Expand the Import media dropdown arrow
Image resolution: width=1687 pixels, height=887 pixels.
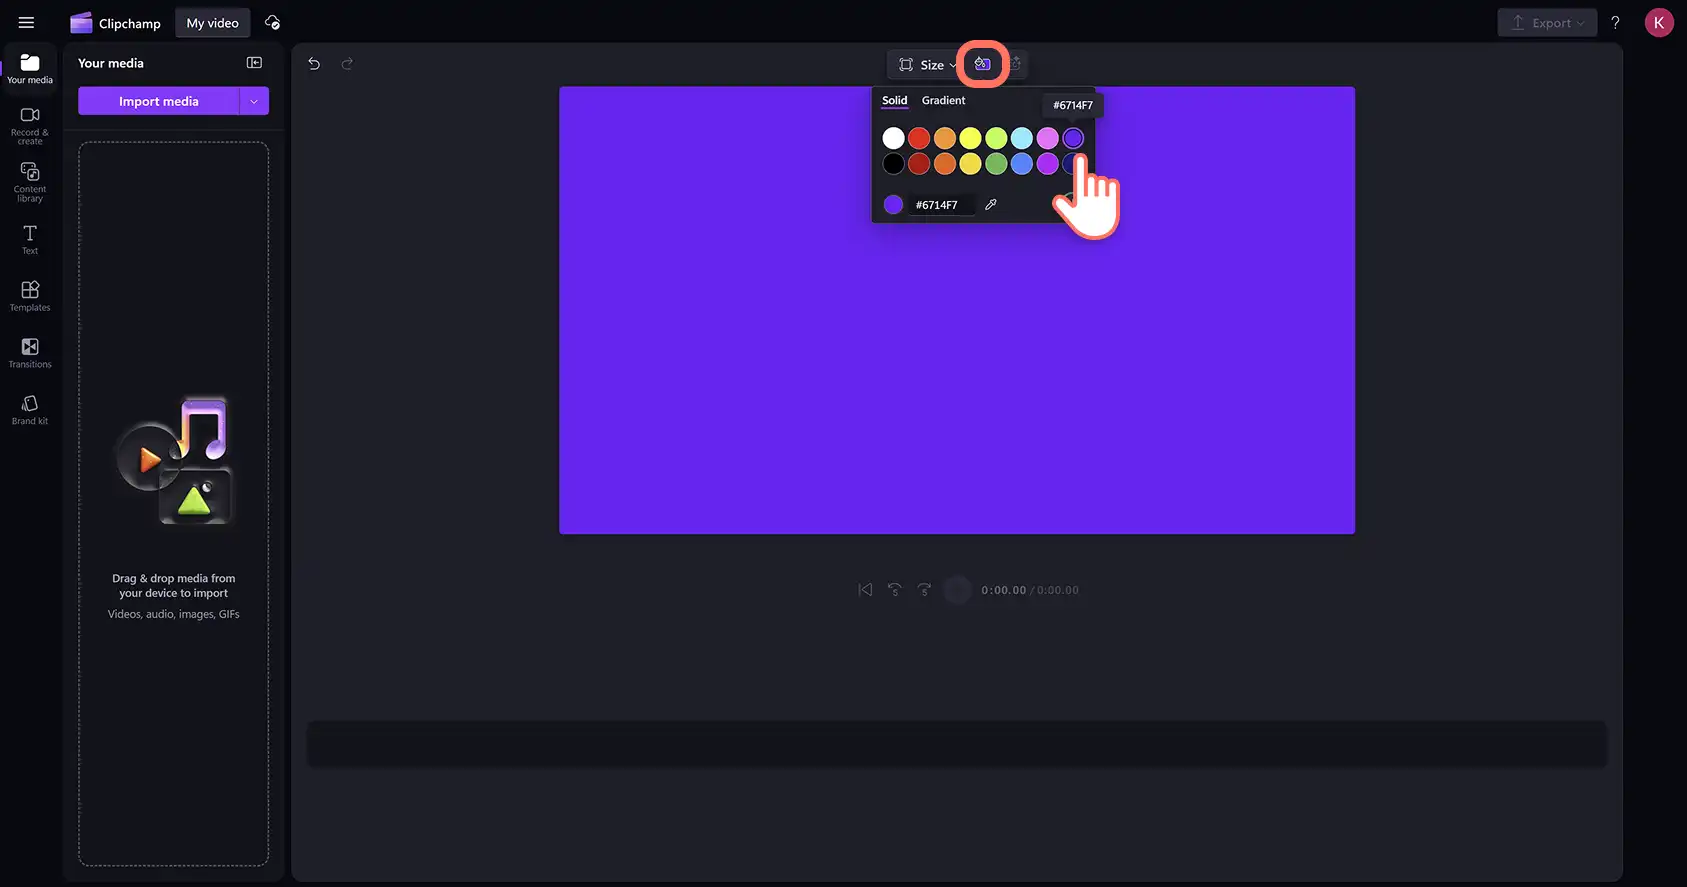point(254,101)
